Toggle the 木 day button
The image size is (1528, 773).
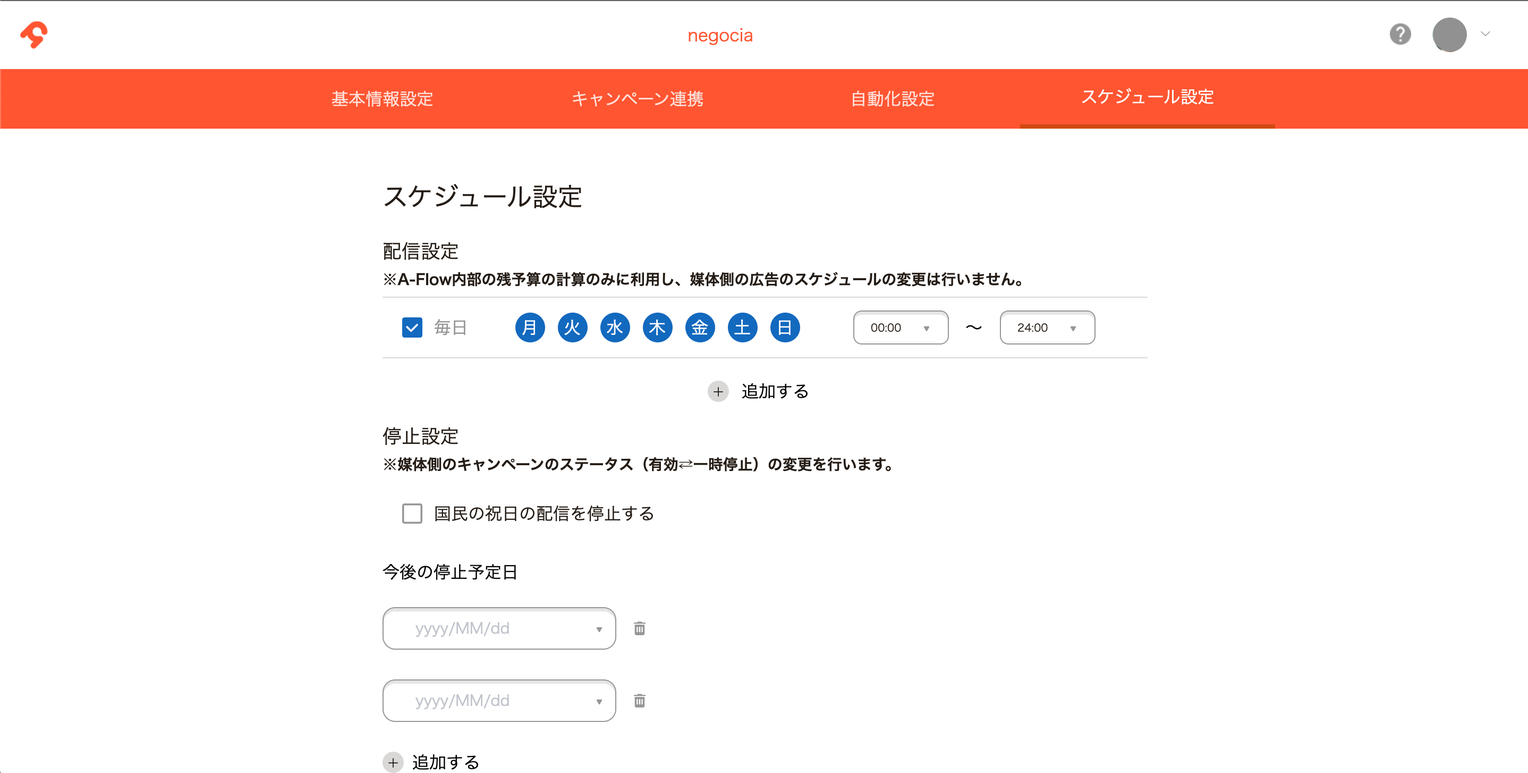point(657,328)
